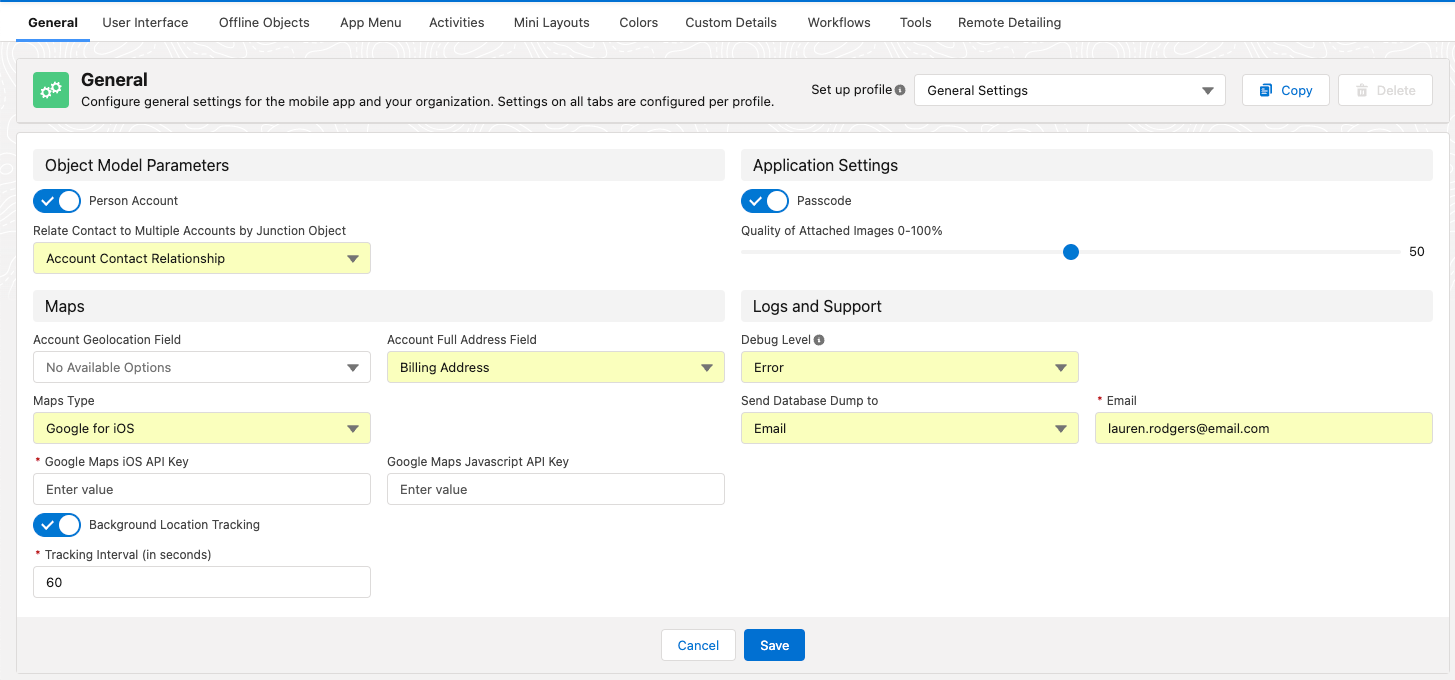Screen dimensions: 1455x680
Task: Toggle the Person Account switch
Action: click(x=57, y=201)
